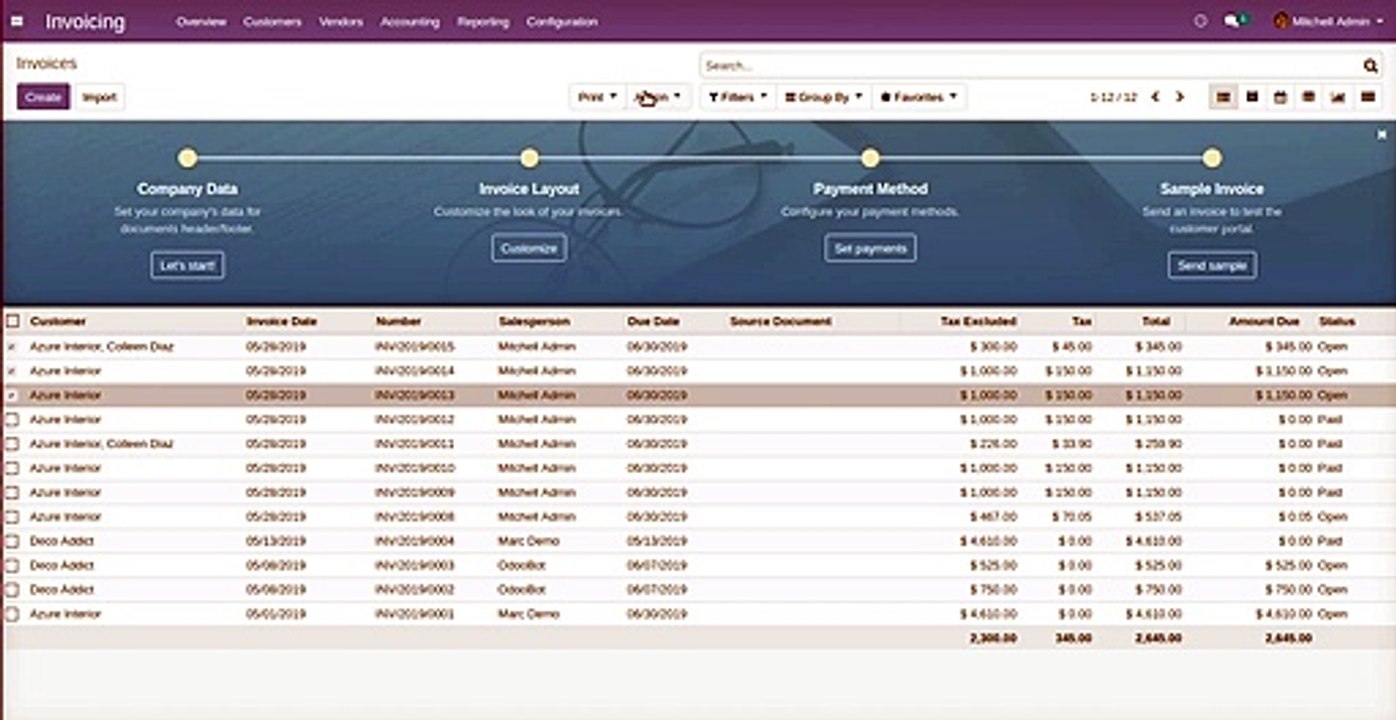Uncheck invoice INV/2019/0015 checkbox
Screen dimensions: 1396x720
[12, 347]
